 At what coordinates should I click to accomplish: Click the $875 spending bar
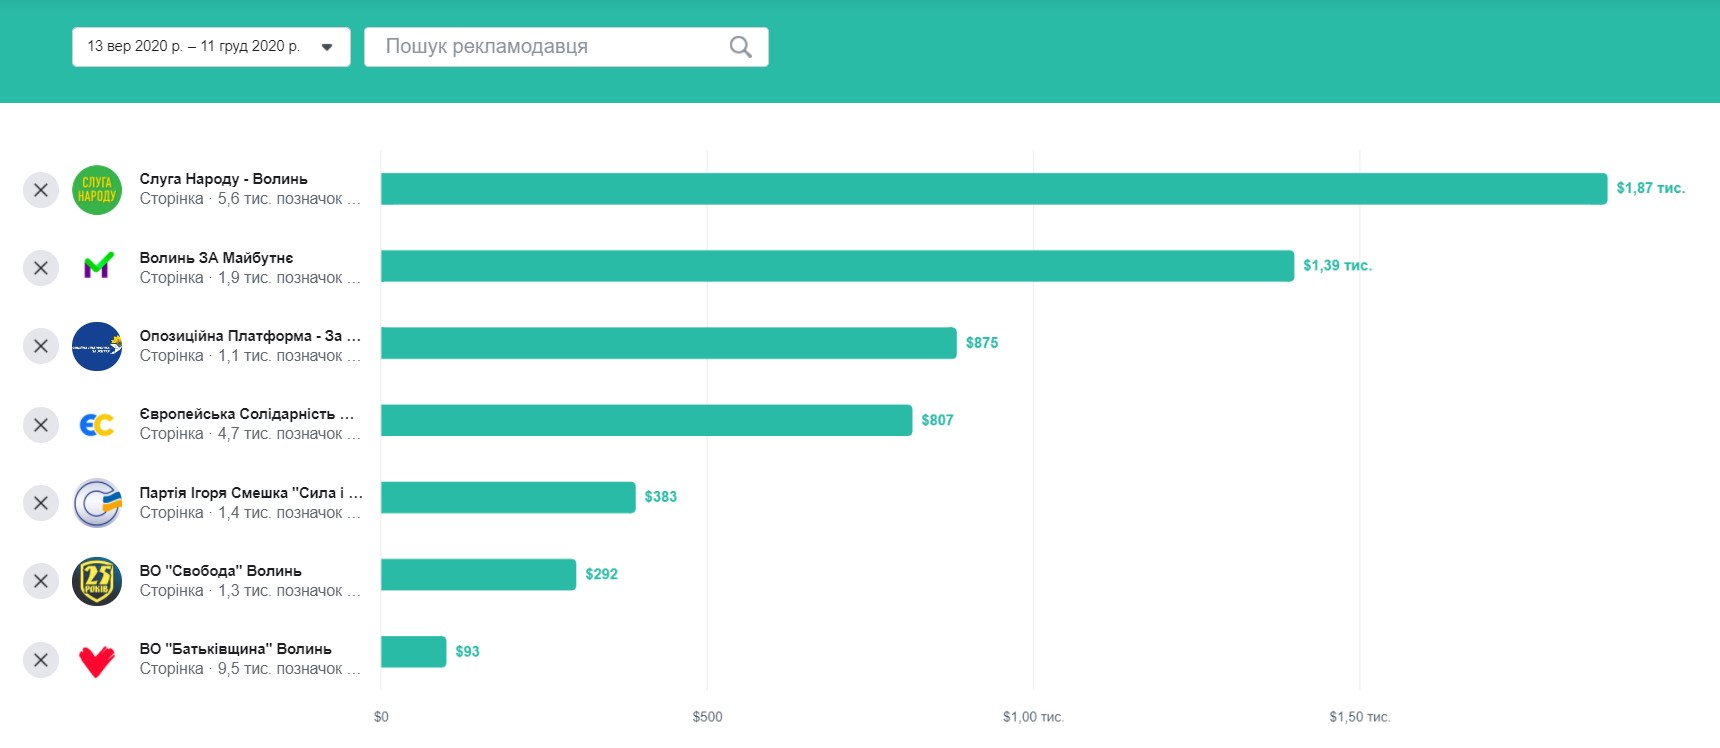click(668, 343)
